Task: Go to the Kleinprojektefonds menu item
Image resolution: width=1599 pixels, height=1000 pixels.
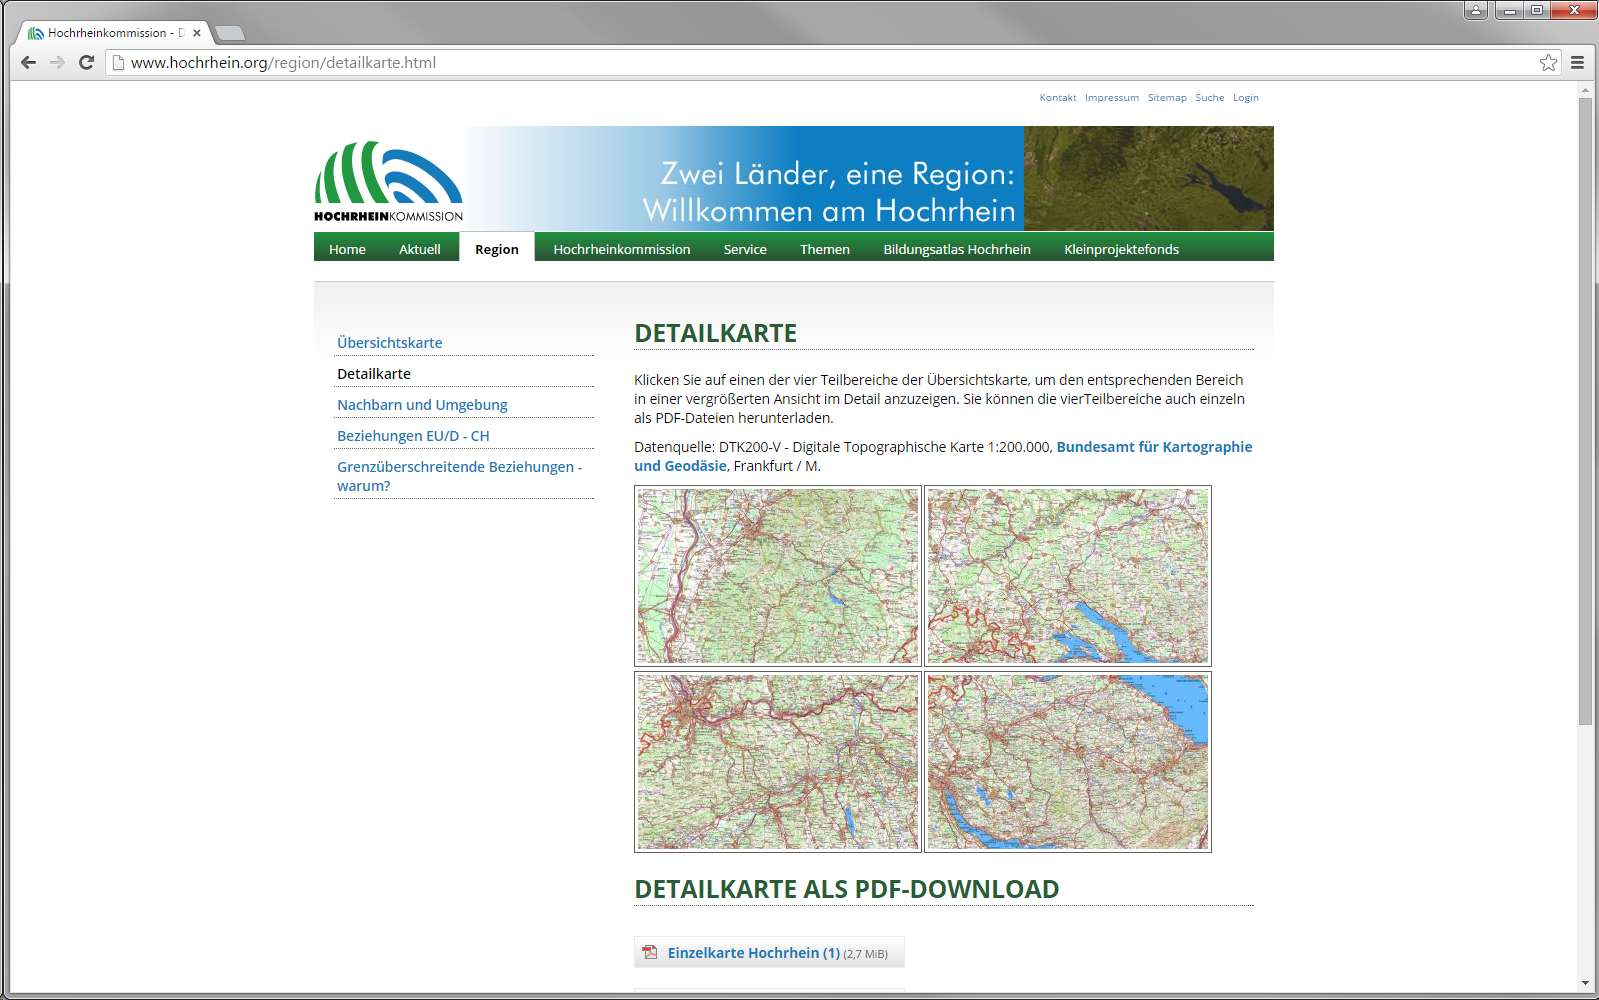Action: 1121,249
